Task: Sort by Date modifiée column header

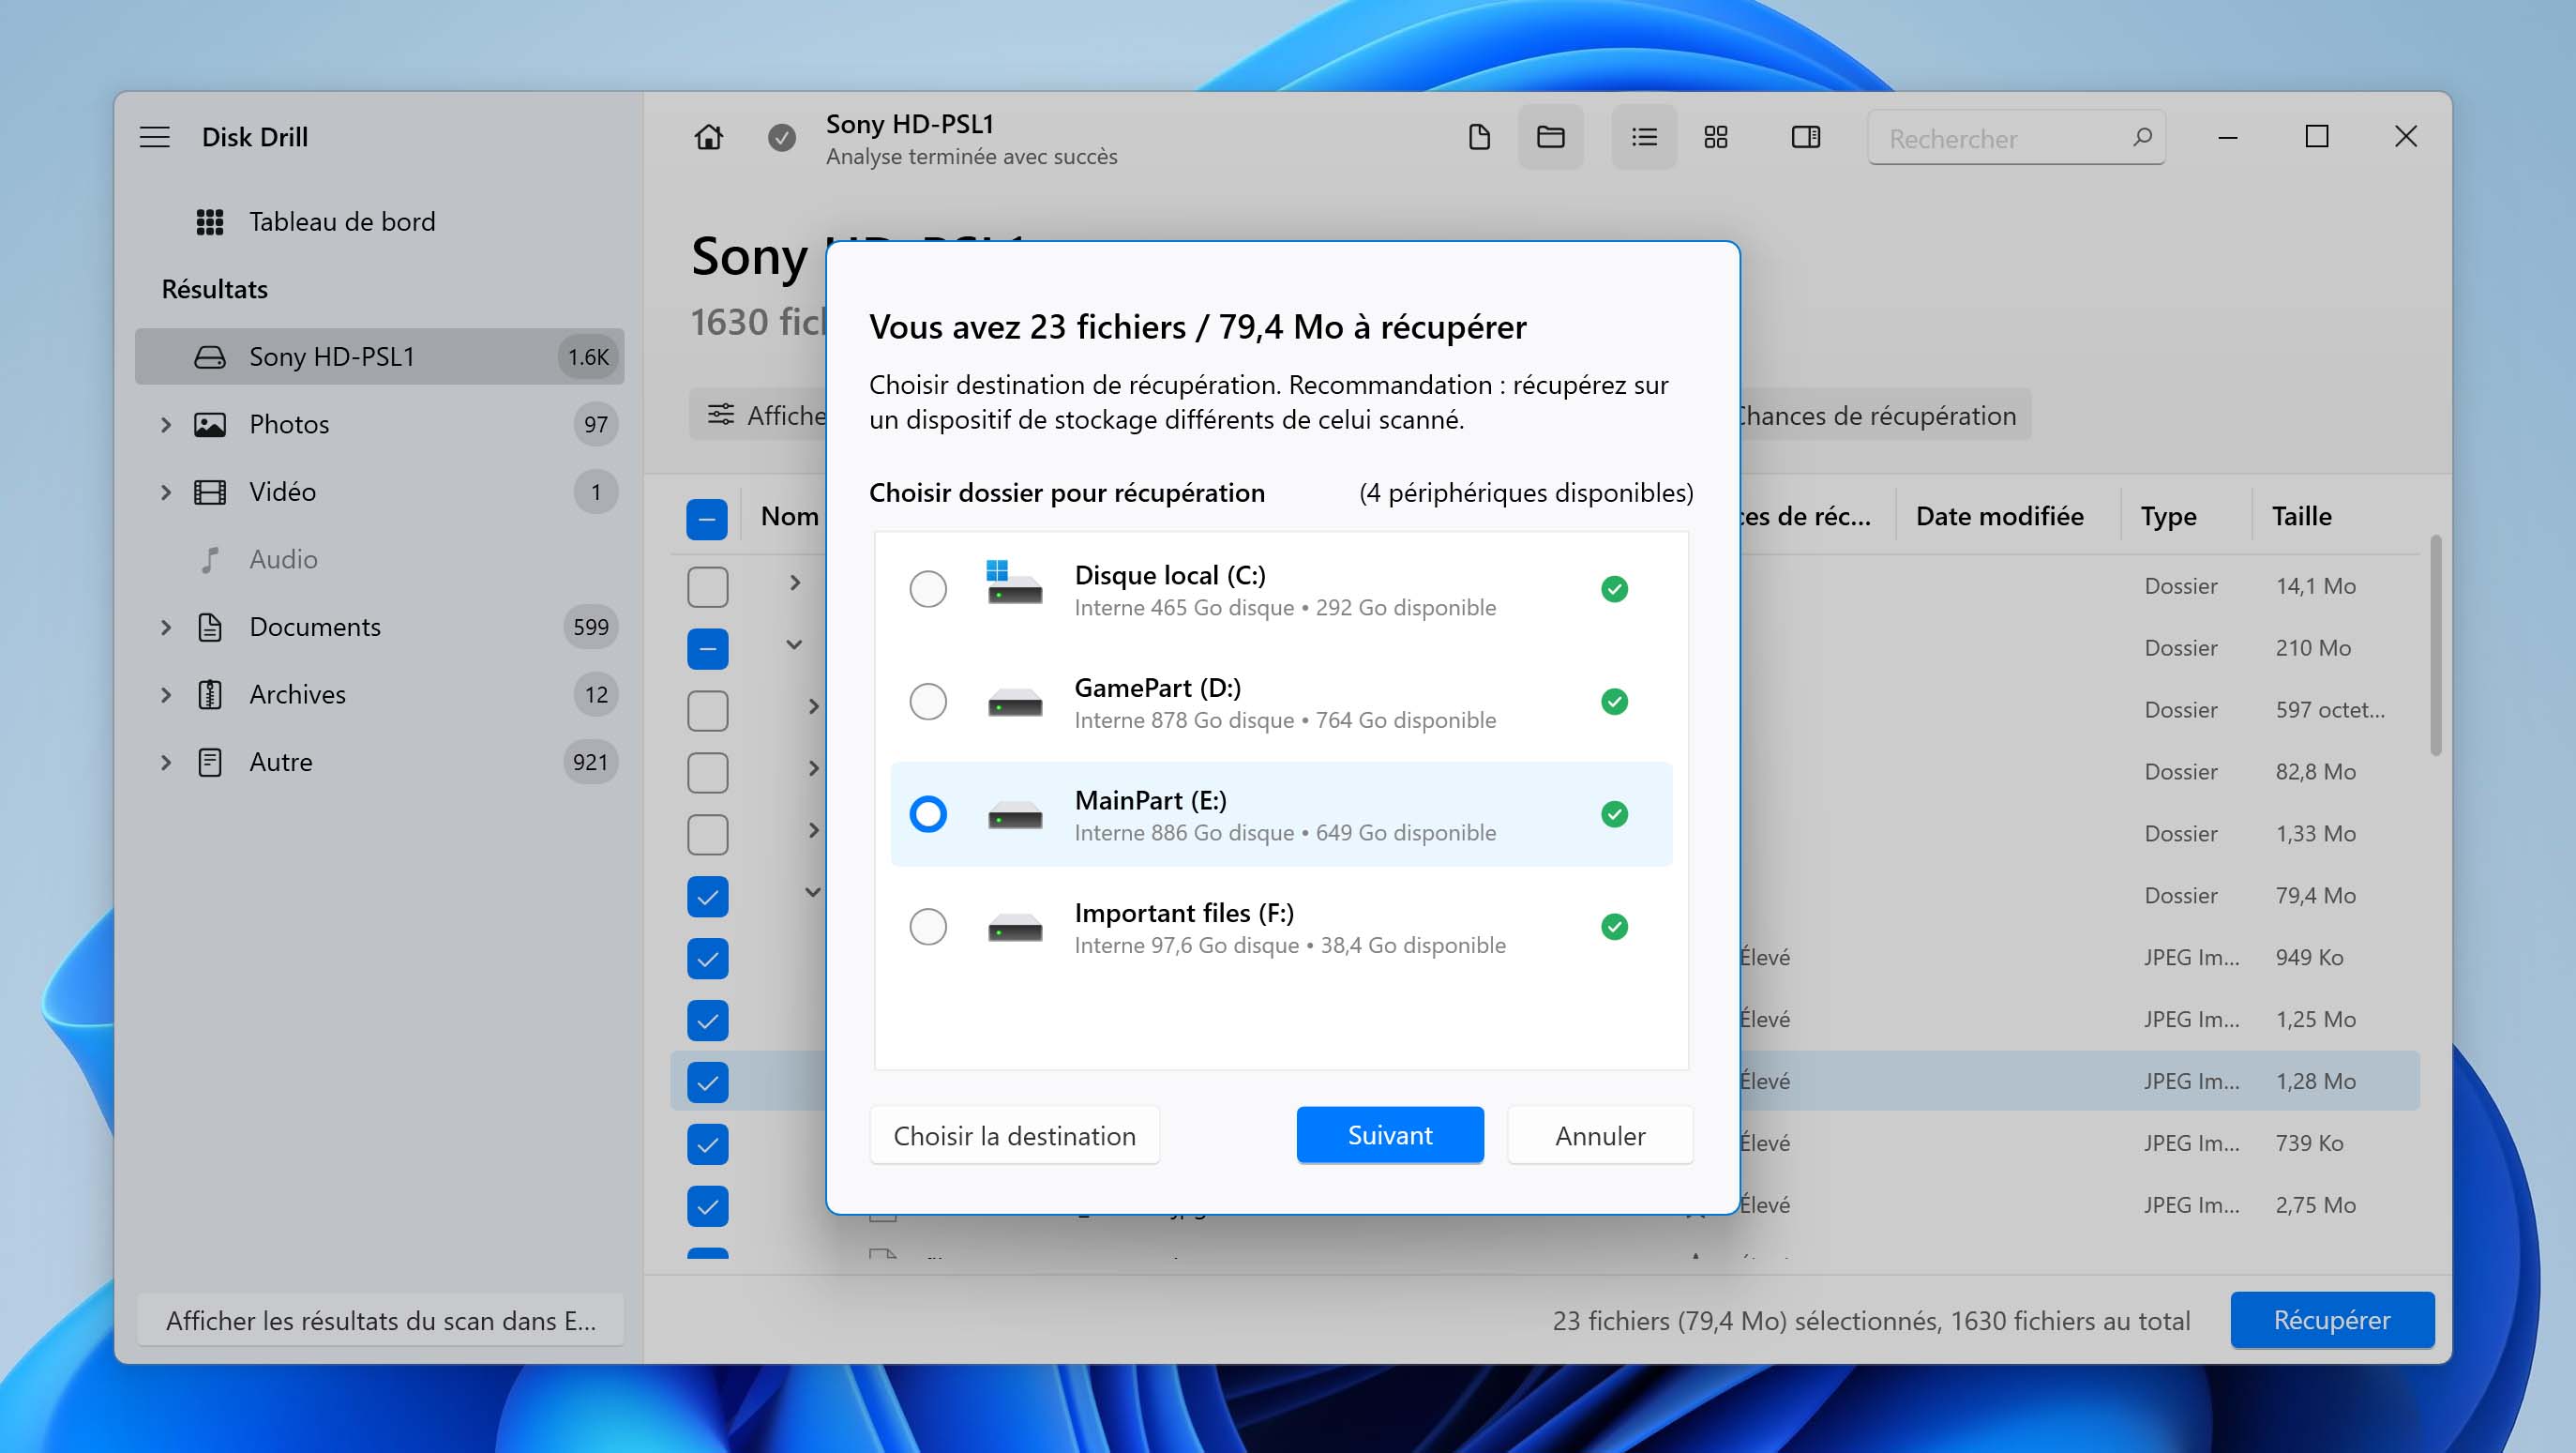Action: click(1999, 517)
